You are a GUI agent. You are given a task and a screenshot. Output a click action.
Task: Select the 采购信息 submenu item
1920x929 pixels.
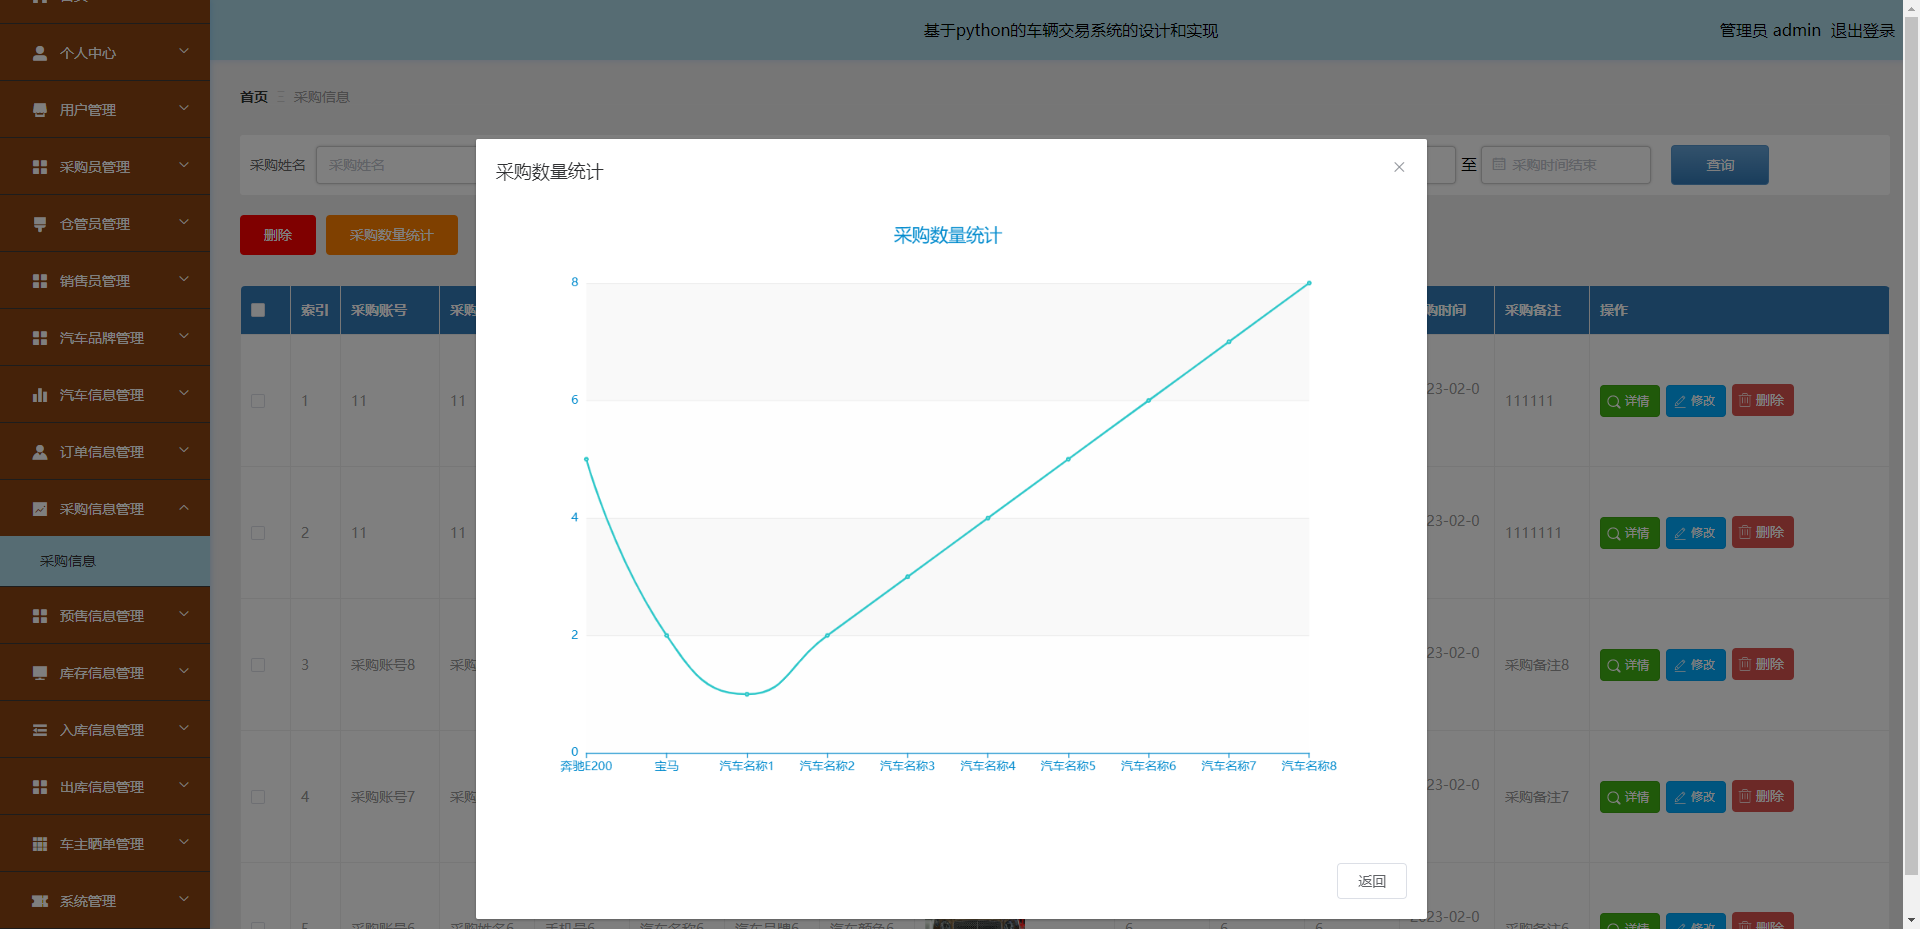coord(105,561)
